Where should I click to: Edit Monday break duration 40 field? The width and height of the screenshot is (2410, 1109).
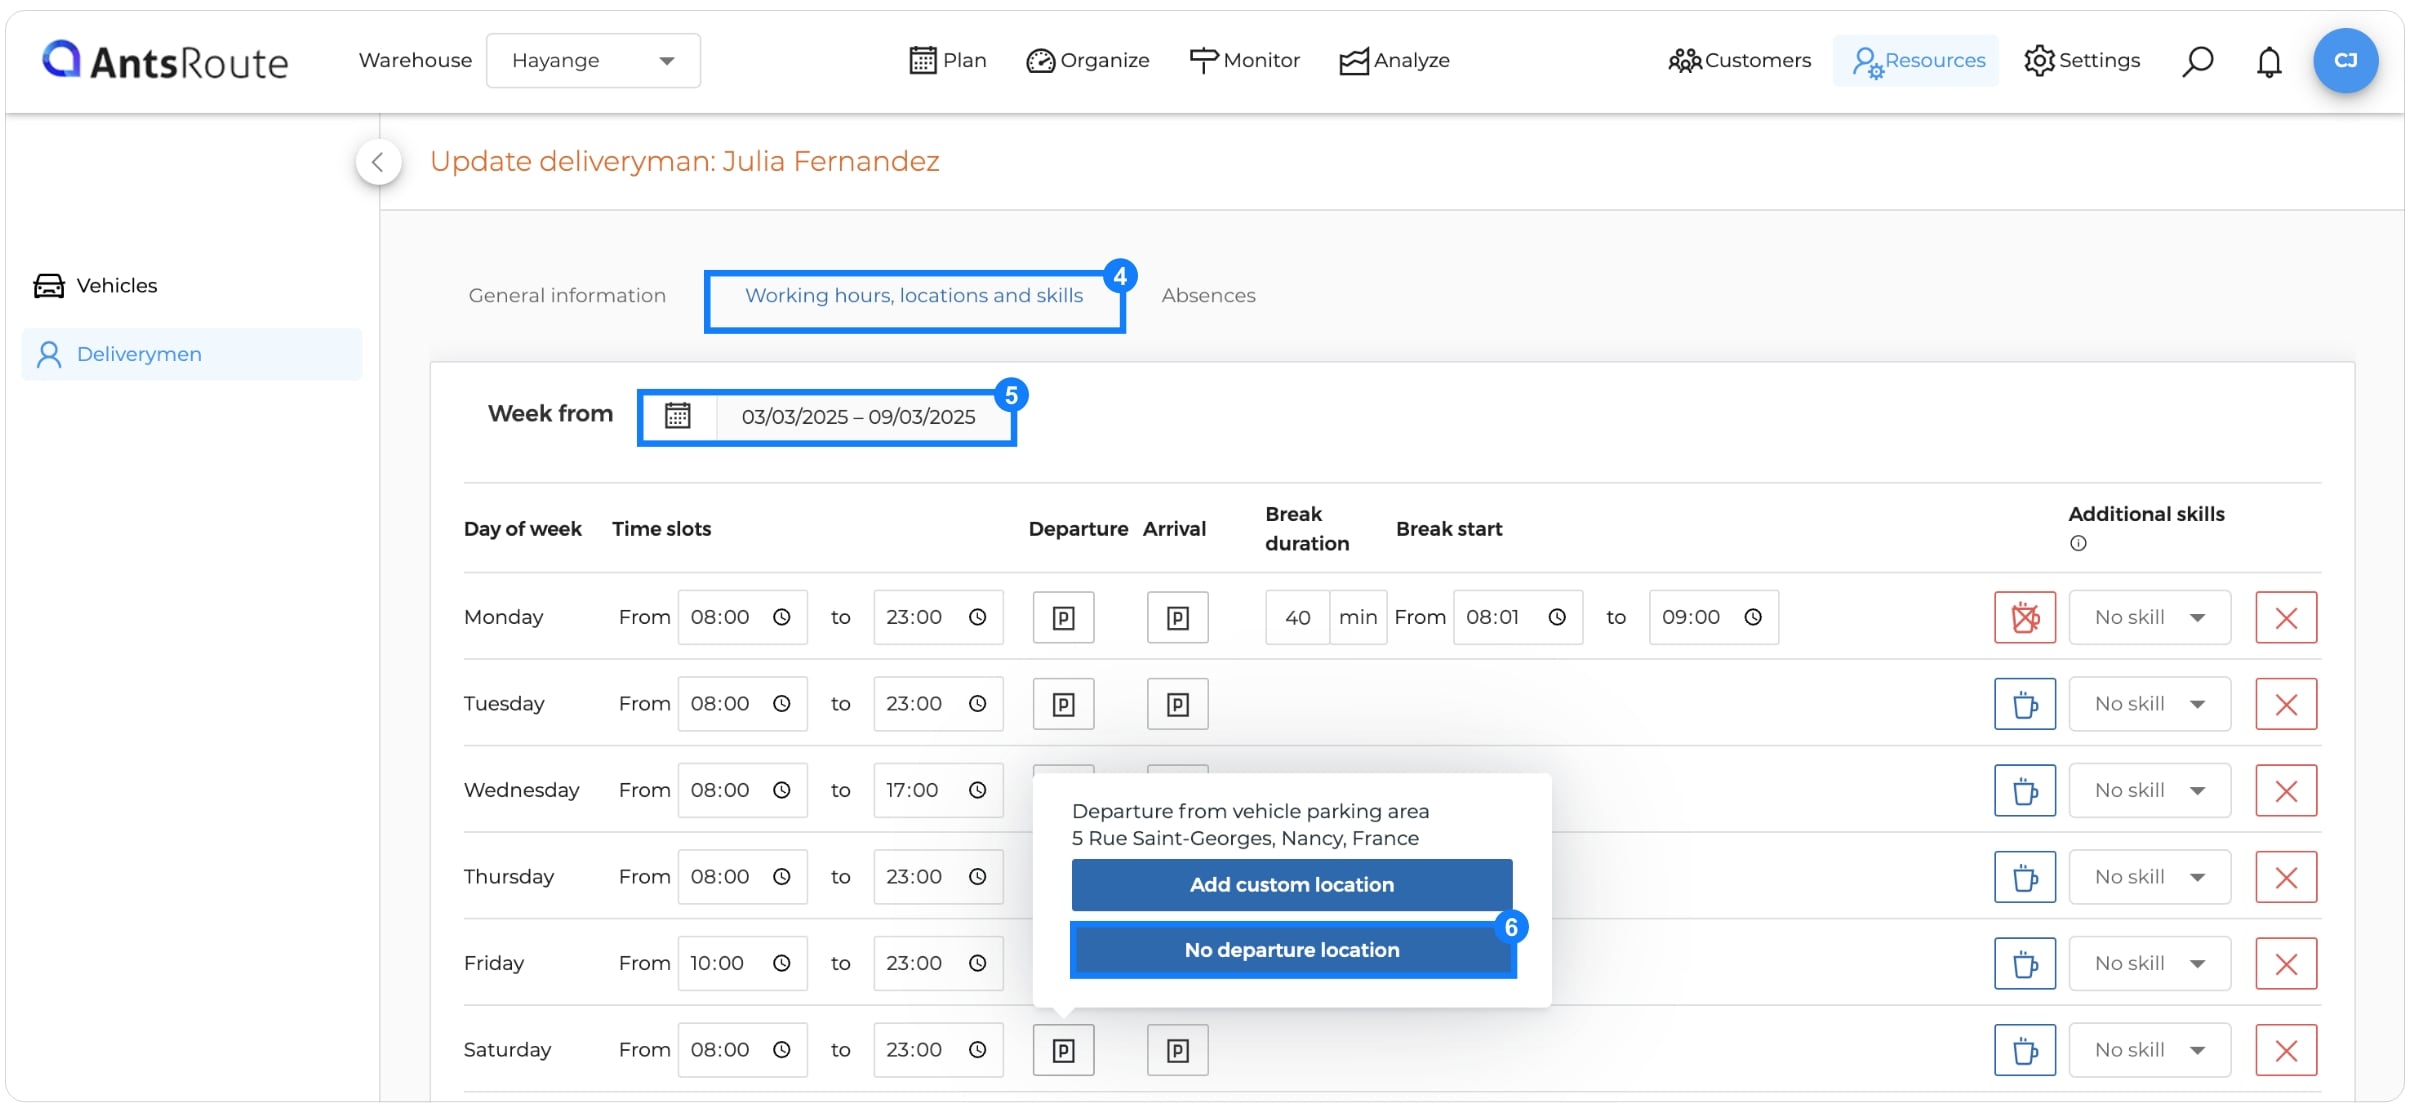click(1297, 618)
